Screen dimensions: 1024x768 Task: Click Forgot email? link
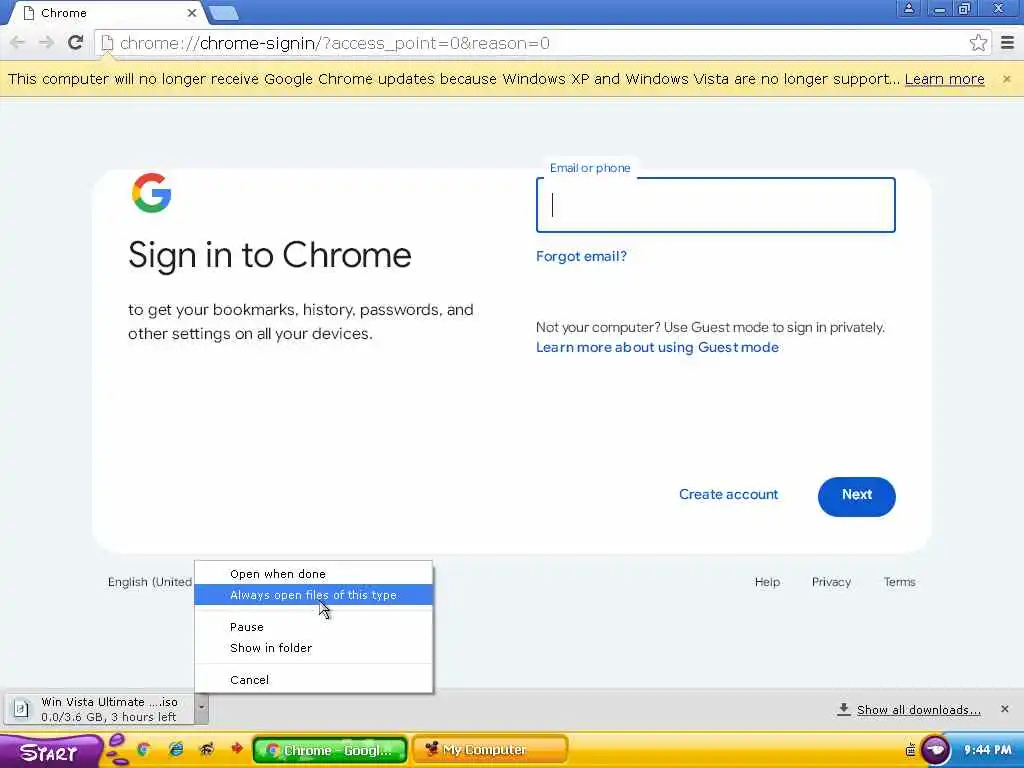[x=581, y=256]
